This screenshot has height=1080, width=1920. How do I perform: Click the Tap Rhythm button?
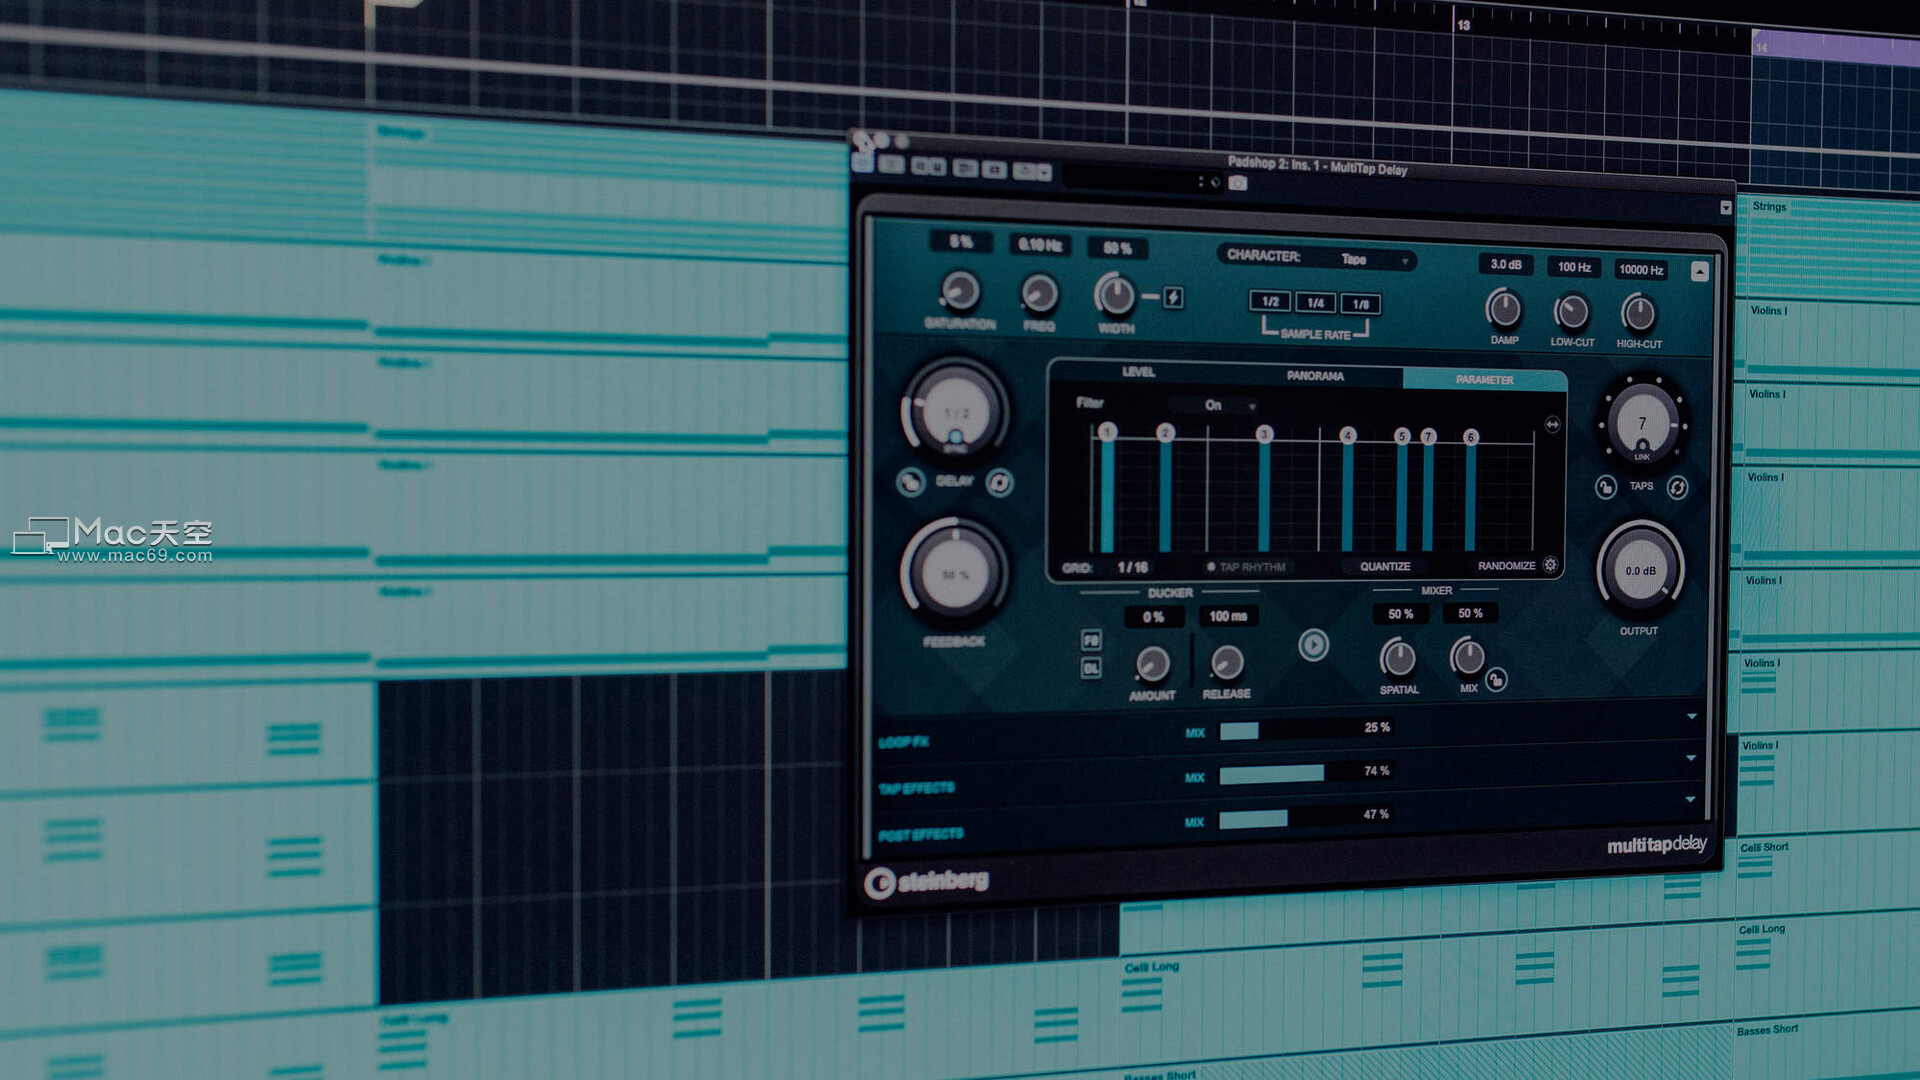point(1247,567)
